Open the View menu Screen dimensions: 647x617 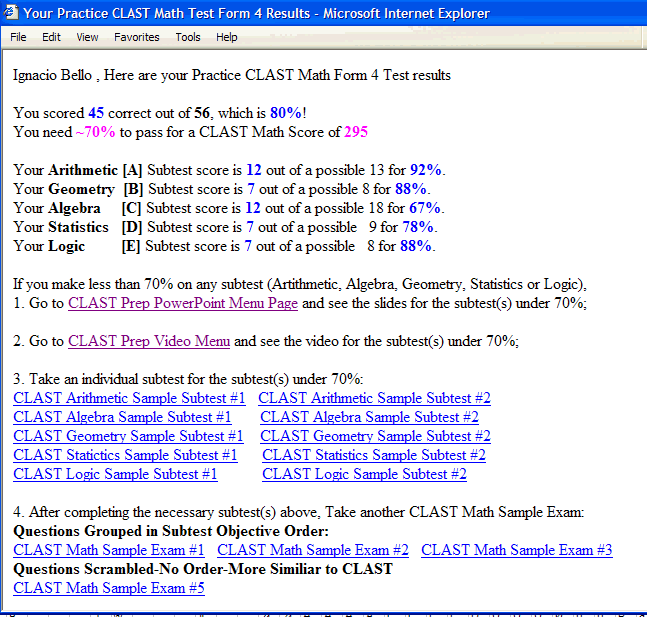[87, 37]
